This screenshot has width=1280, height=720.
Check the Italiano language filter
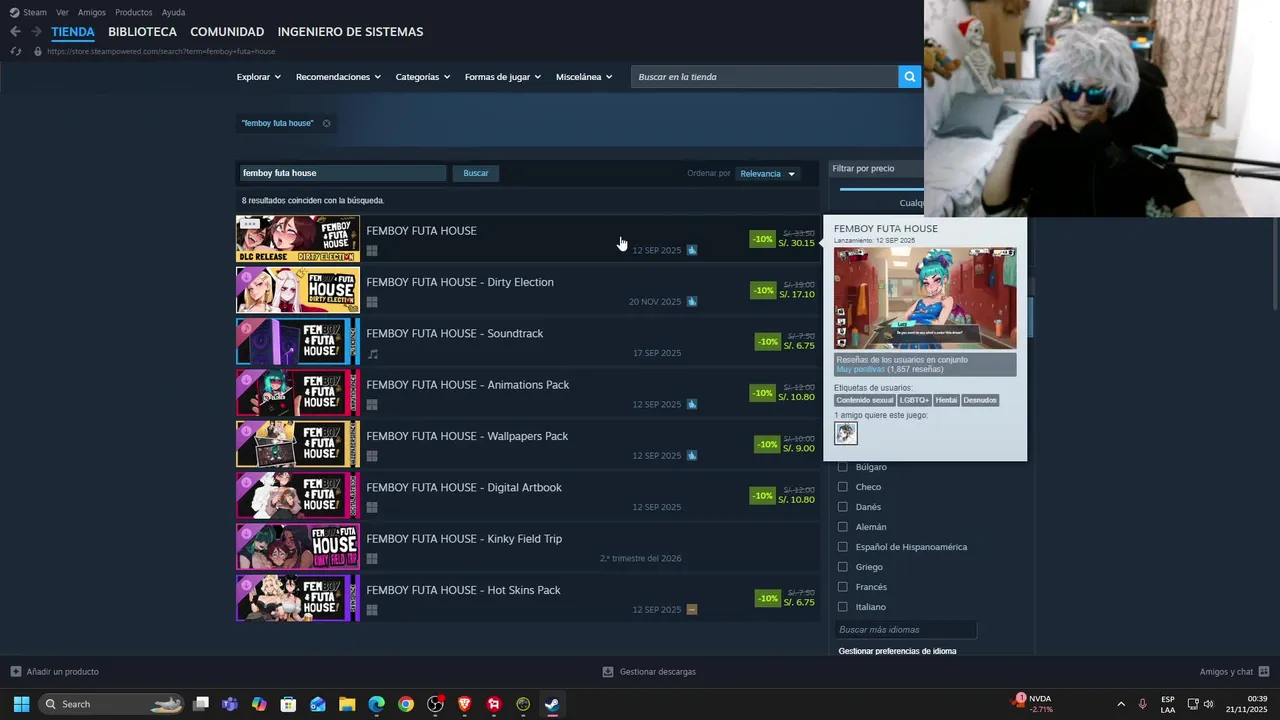tap(842, 607)
